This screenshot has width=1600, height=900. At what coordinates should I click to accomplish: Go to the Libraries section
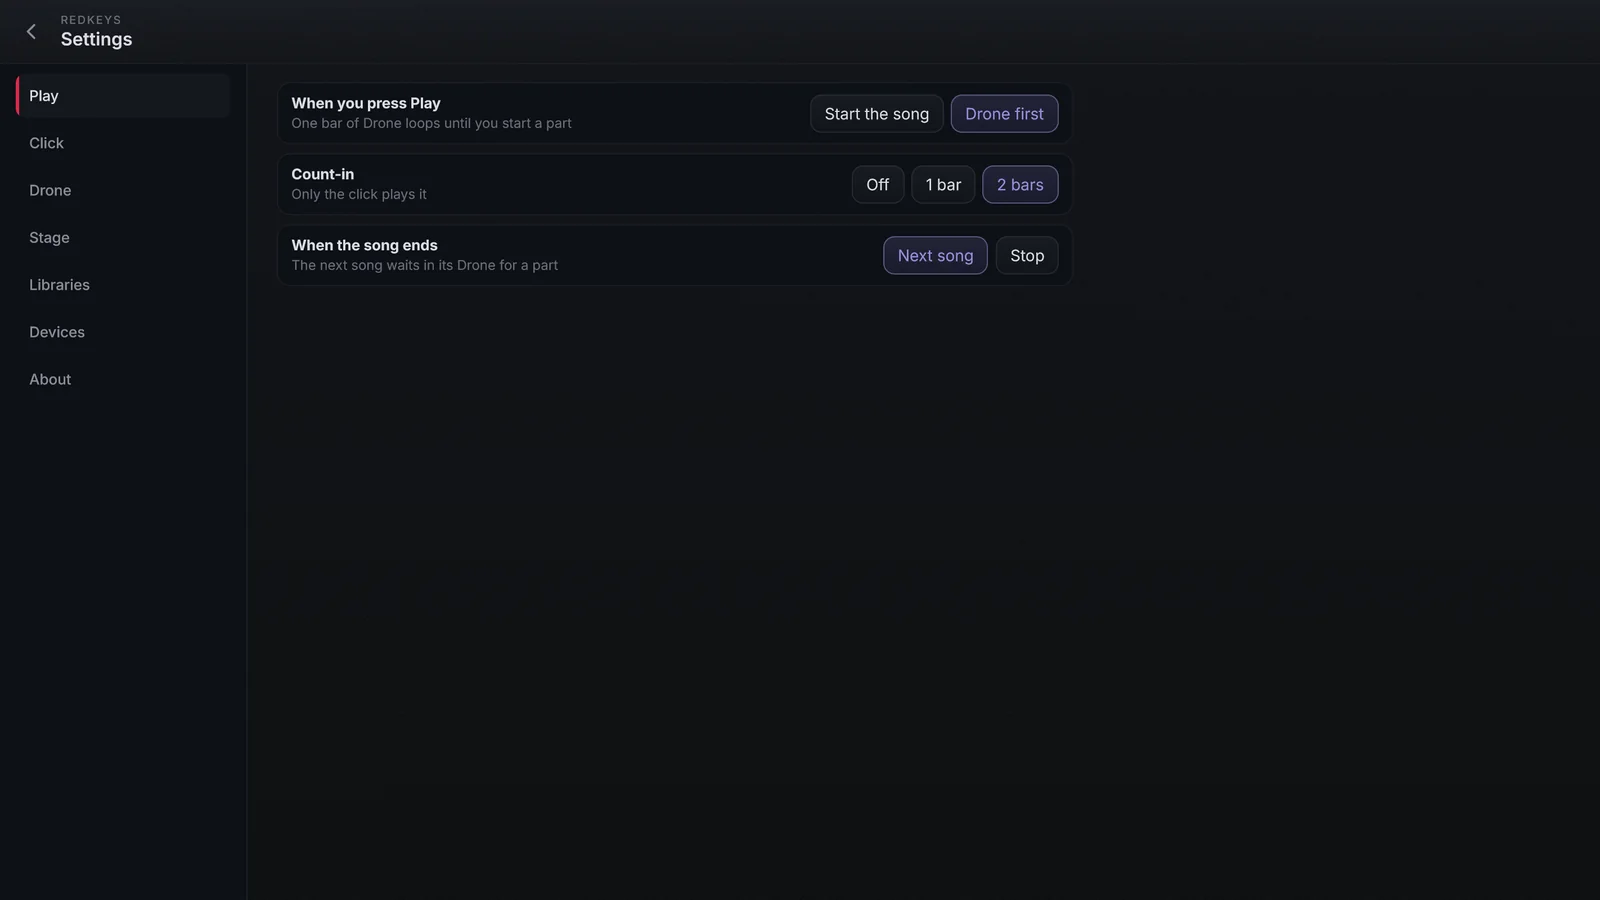coord(123,285)
